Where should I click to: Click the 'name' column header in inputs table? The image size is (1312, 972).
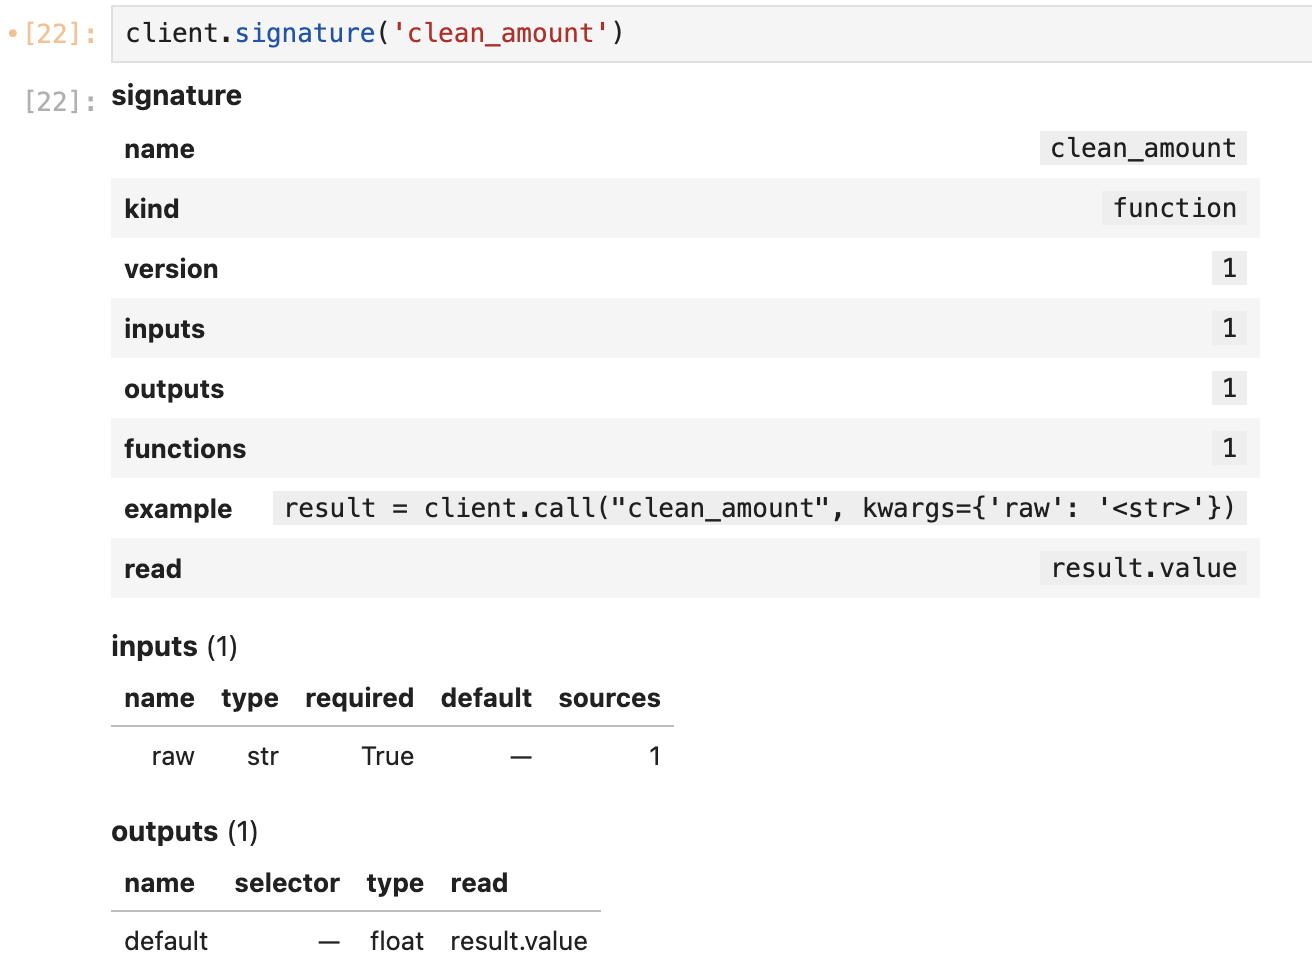[159, 698]
